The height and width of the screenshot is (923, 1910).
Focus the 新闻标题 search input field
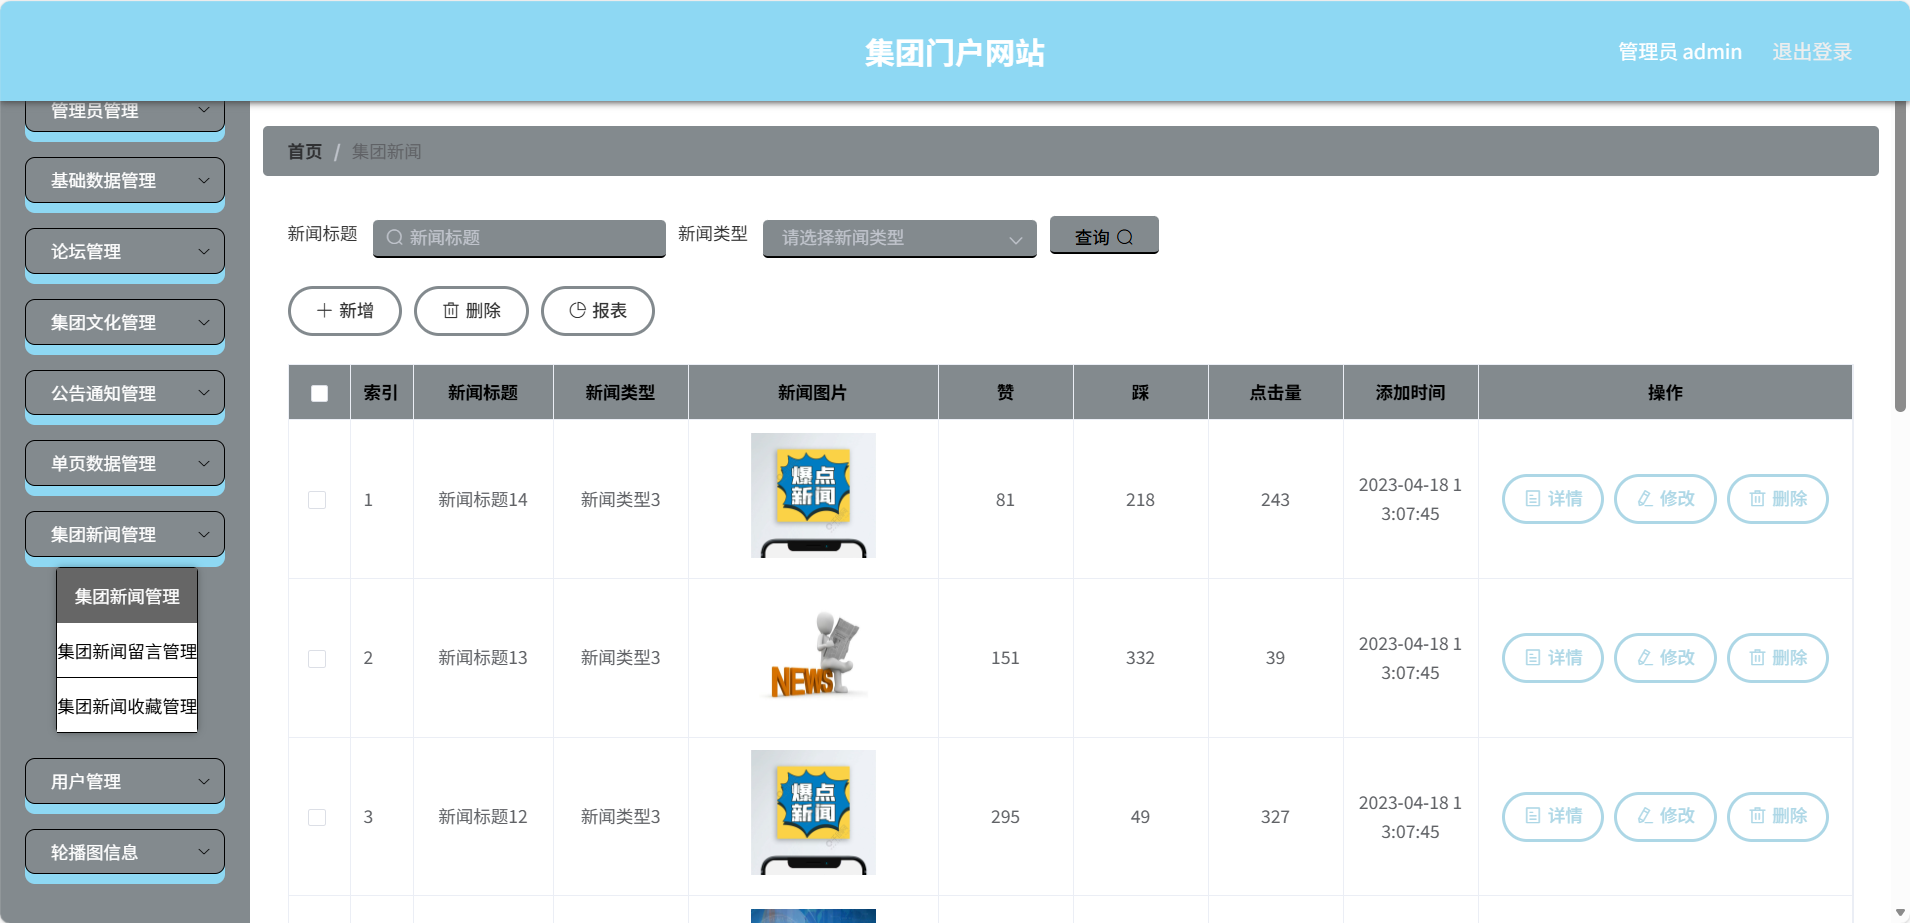(519, 238)
